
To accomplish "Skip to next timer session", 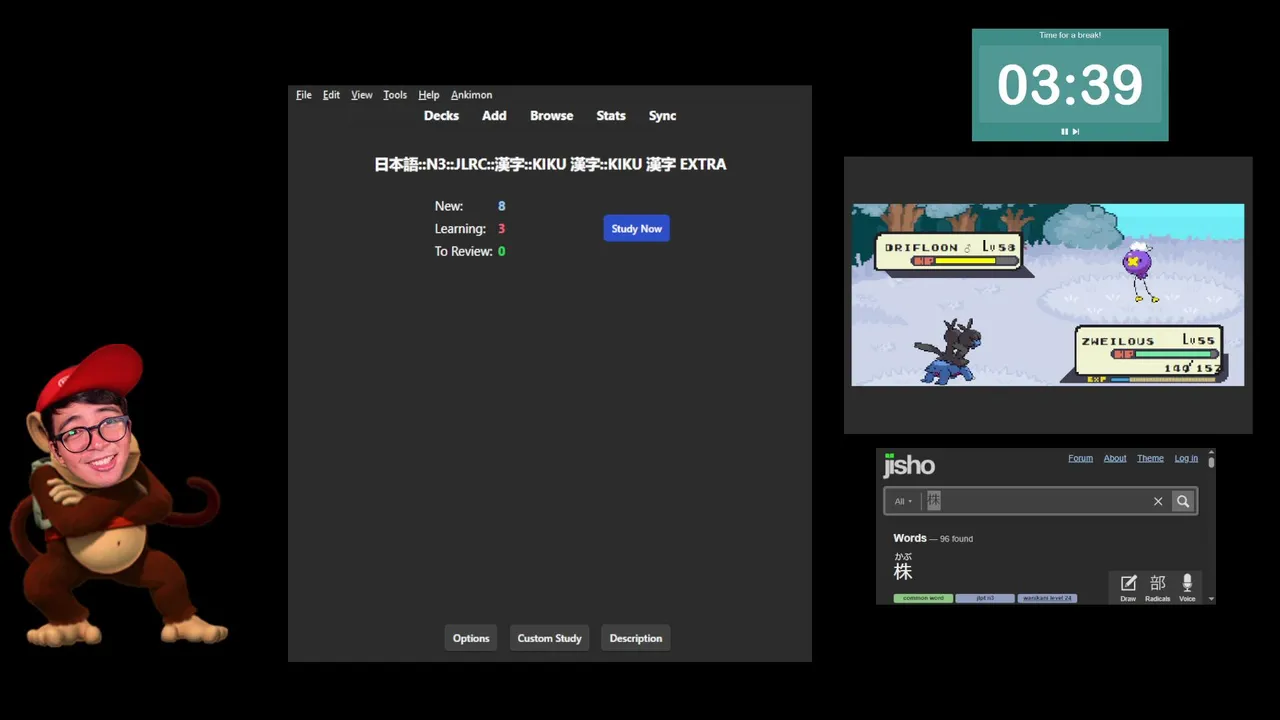I will coord(1076,131).
